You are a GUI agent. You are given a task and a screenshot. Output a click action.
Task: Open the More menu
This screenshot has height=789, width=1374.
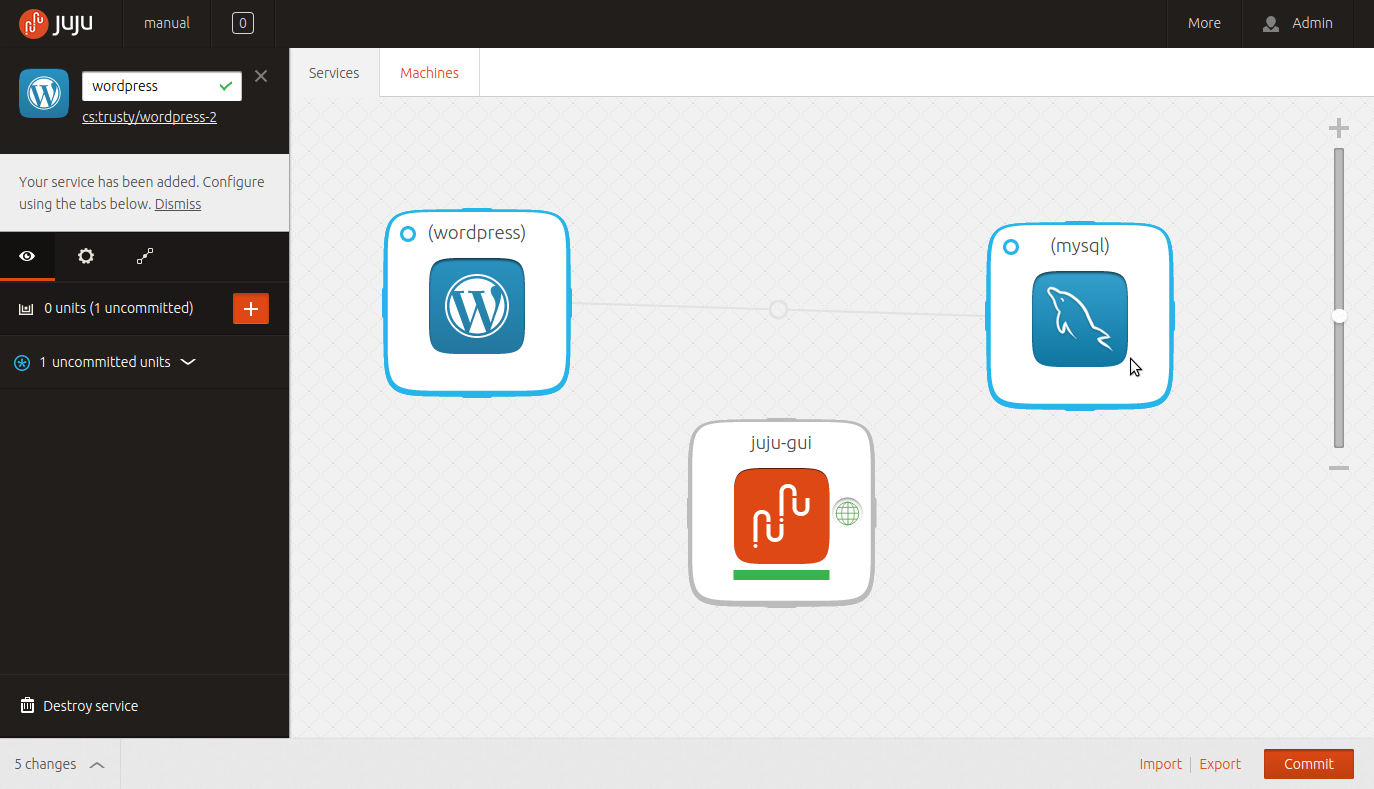(x=1204, y=23)
